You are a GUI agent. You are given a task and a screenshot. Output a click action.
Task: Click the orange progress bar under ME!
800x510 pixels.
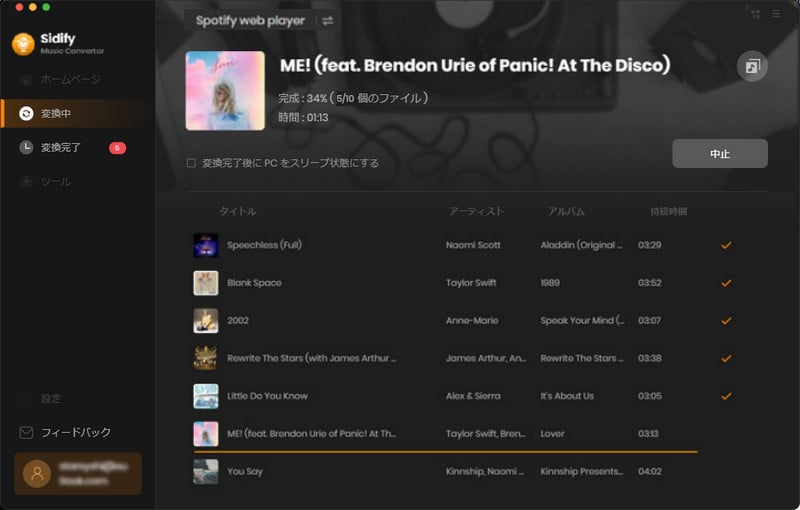(x=445, y=452)
